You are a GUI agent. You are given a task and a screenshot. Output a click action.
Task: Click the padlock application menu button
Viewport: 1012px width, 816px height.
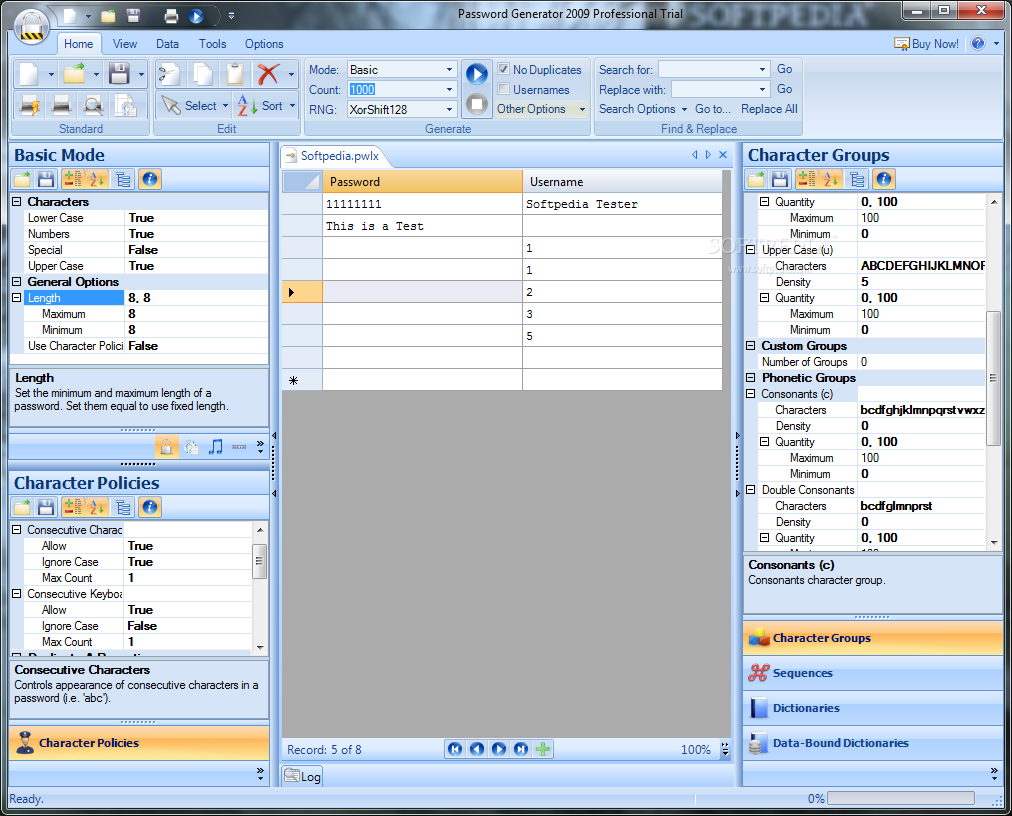coord(32,27)
